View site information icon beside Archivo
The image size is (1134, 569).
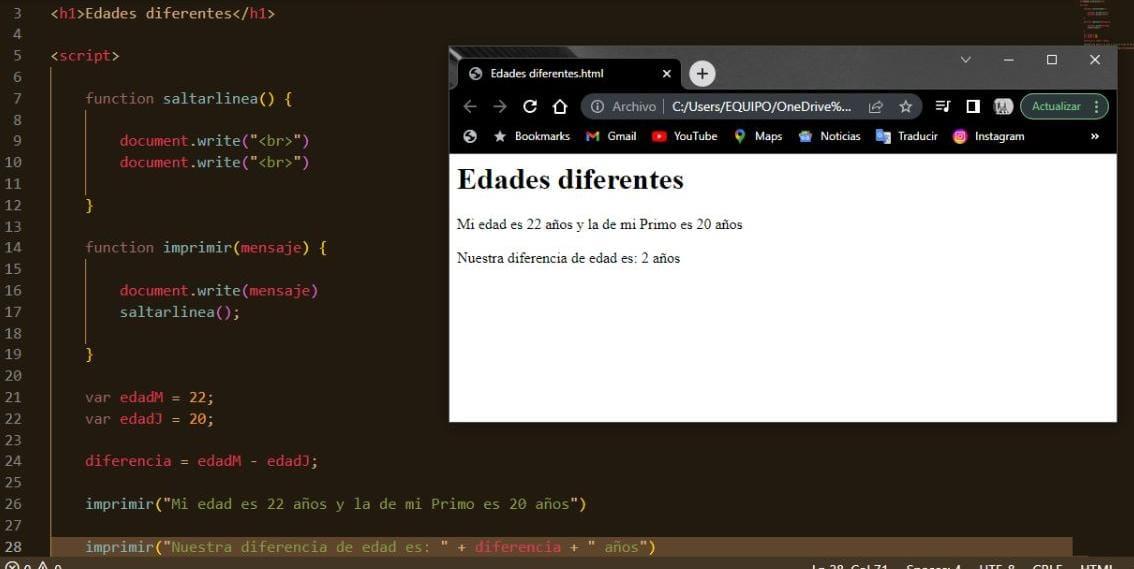(597, 106)
